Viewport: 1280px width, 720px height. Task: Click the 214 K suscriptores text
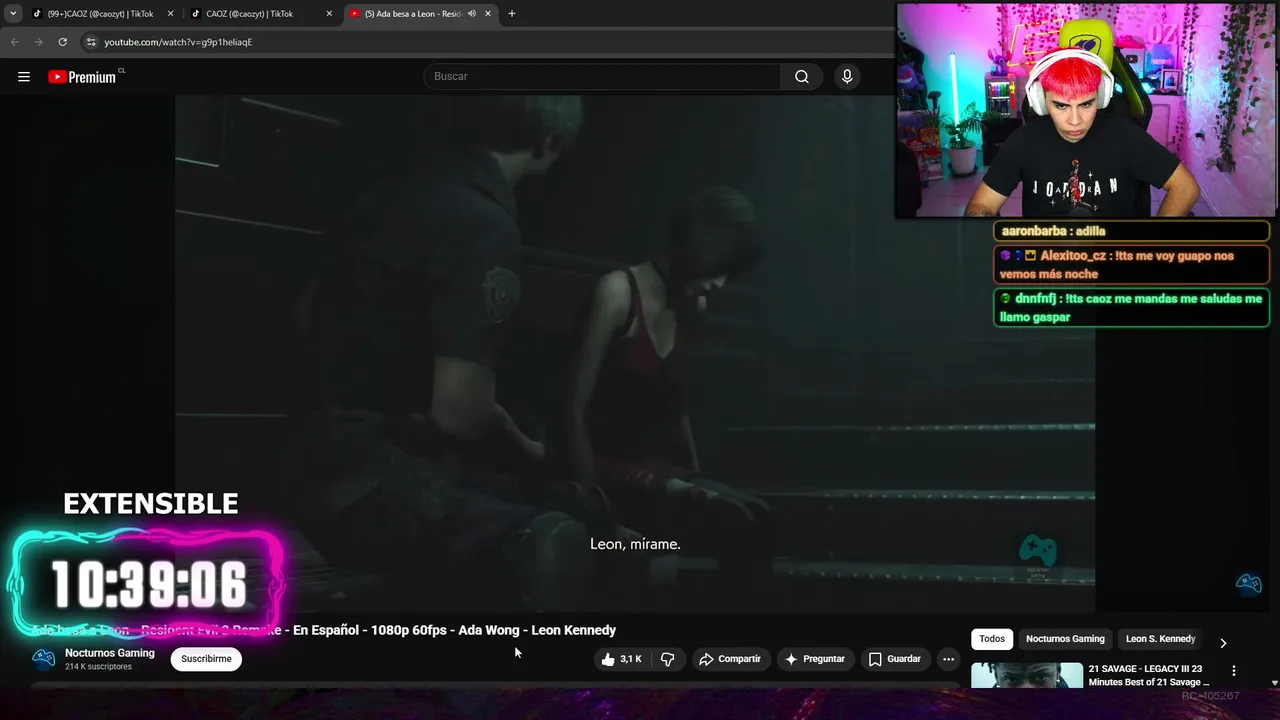98,667
